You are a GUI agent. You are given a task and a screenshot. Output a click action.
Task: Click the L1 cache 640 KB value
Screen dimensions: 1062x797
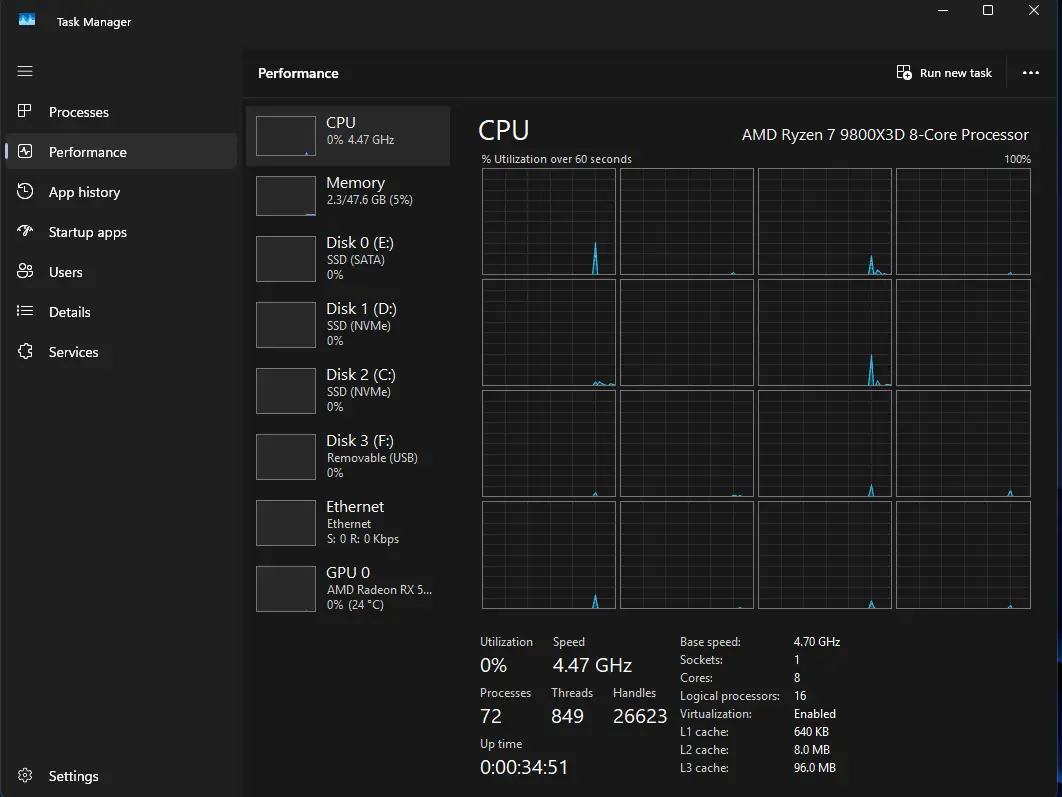click(x=811, y=731)
